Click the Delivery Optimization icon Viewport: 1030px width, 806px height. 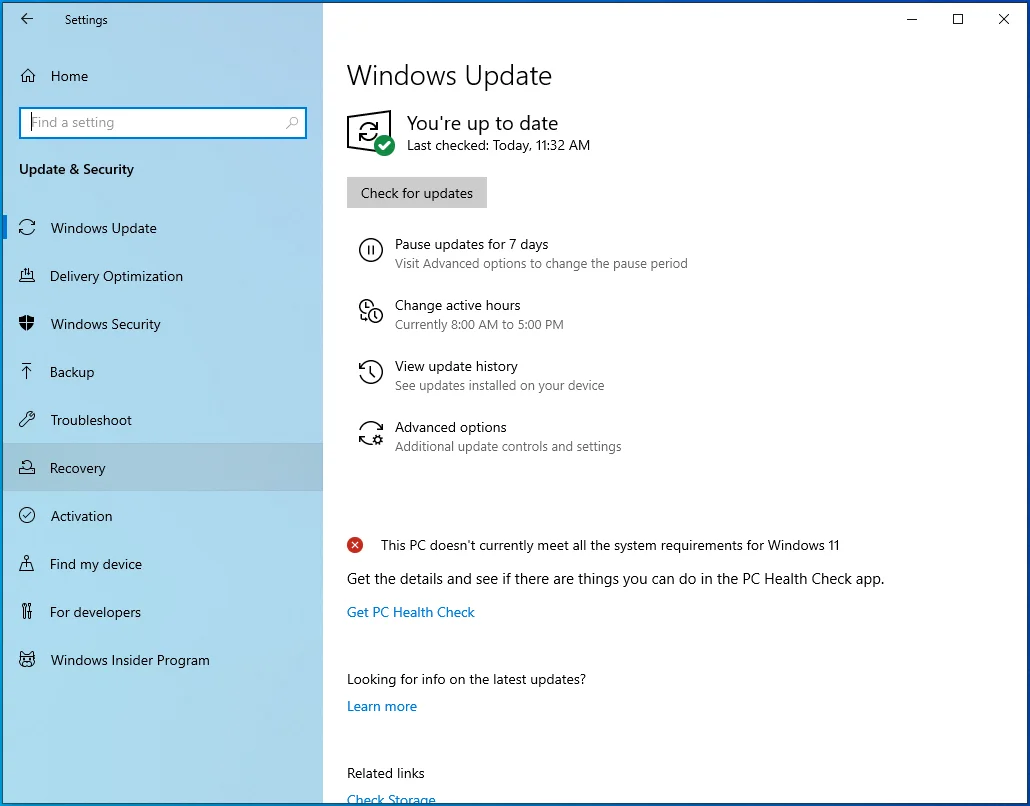(27, 275)
